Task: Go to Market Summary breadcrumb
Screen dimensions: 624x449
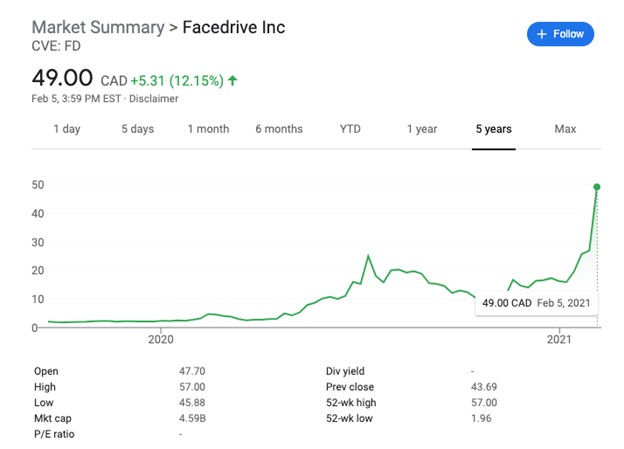Action: pyautogui.click(x=98, y=27)
